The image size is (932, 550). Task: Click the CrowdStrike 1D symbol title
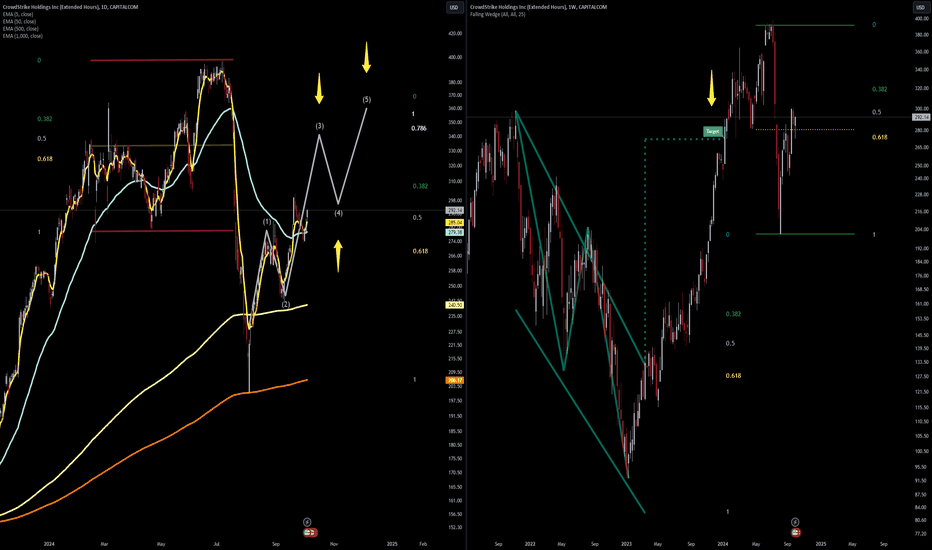click(x=70, y=7)
